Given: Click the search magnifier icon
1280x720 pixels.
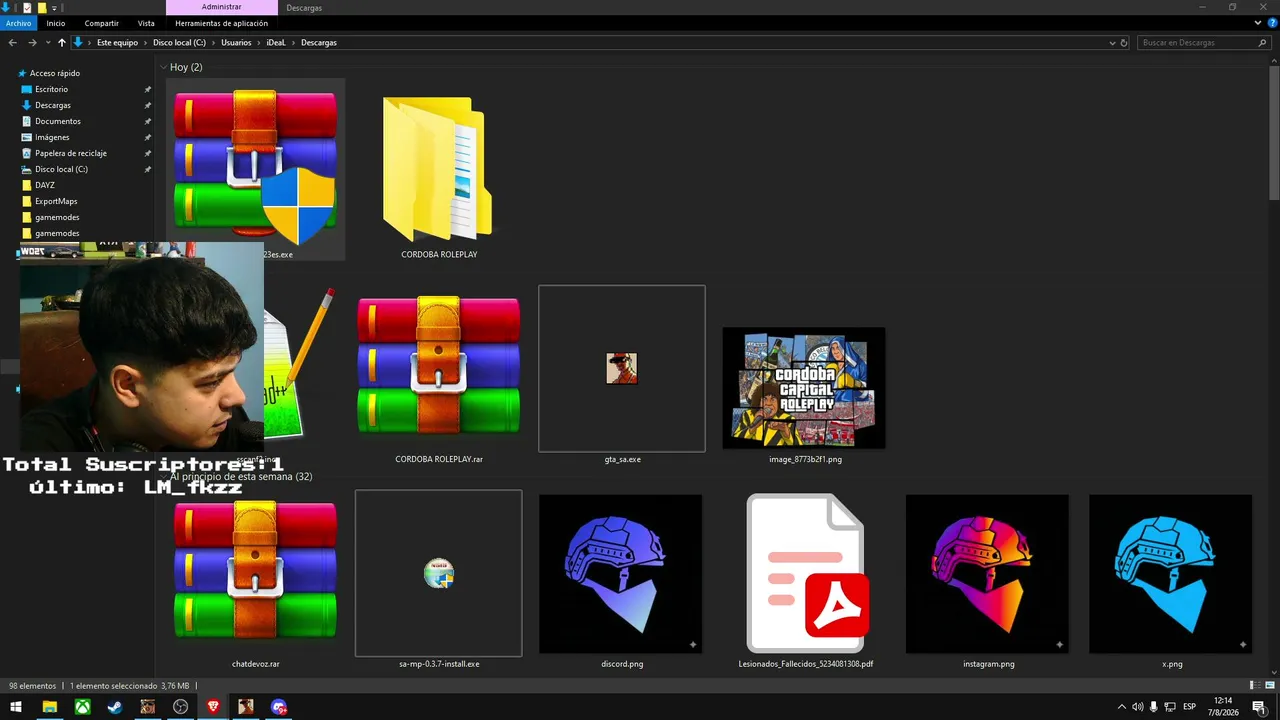Looking at the screenshot, I should point(1262,43).
